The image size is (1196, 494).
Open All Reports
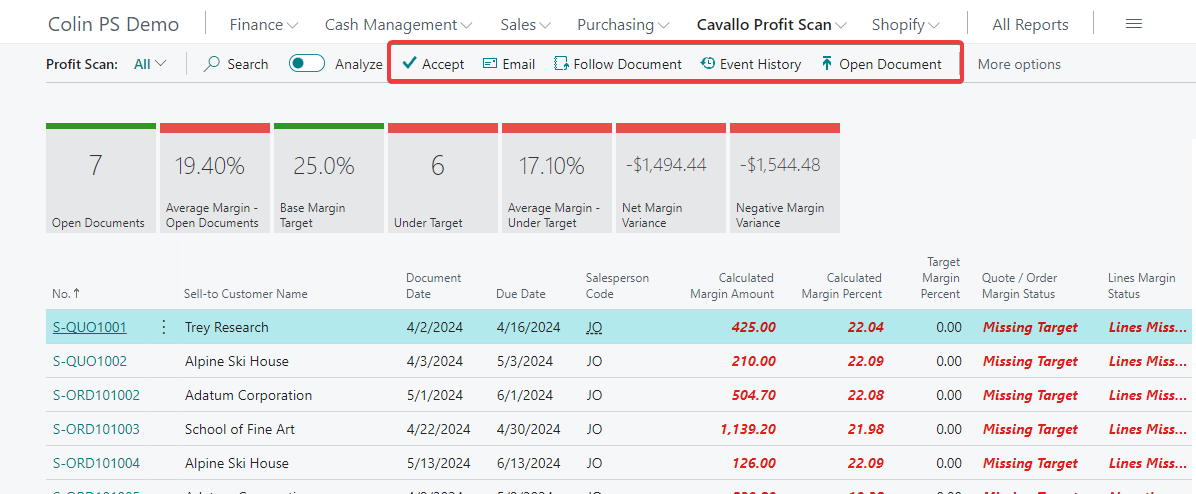[x=1030, y=24]
